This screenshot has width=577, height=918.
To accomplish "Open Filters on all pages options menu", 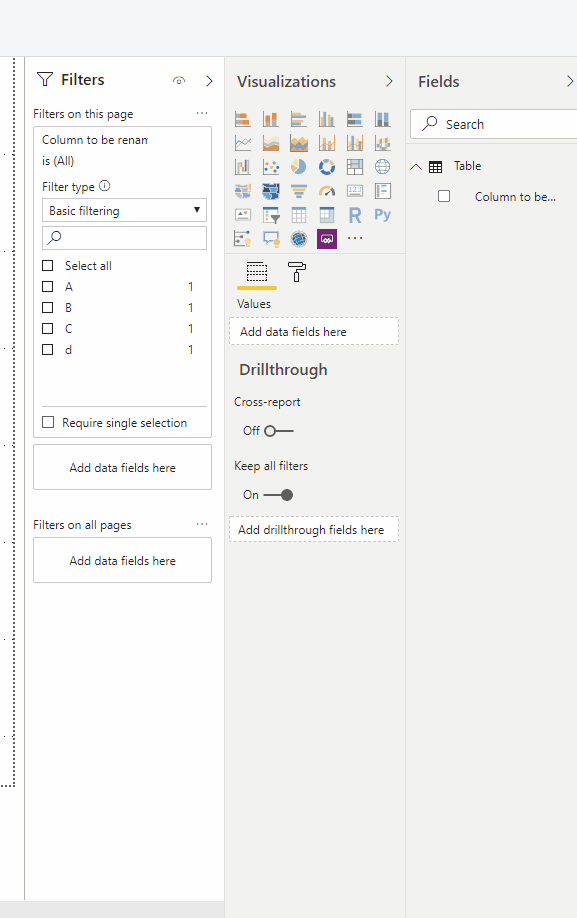I will pos(202,524).
